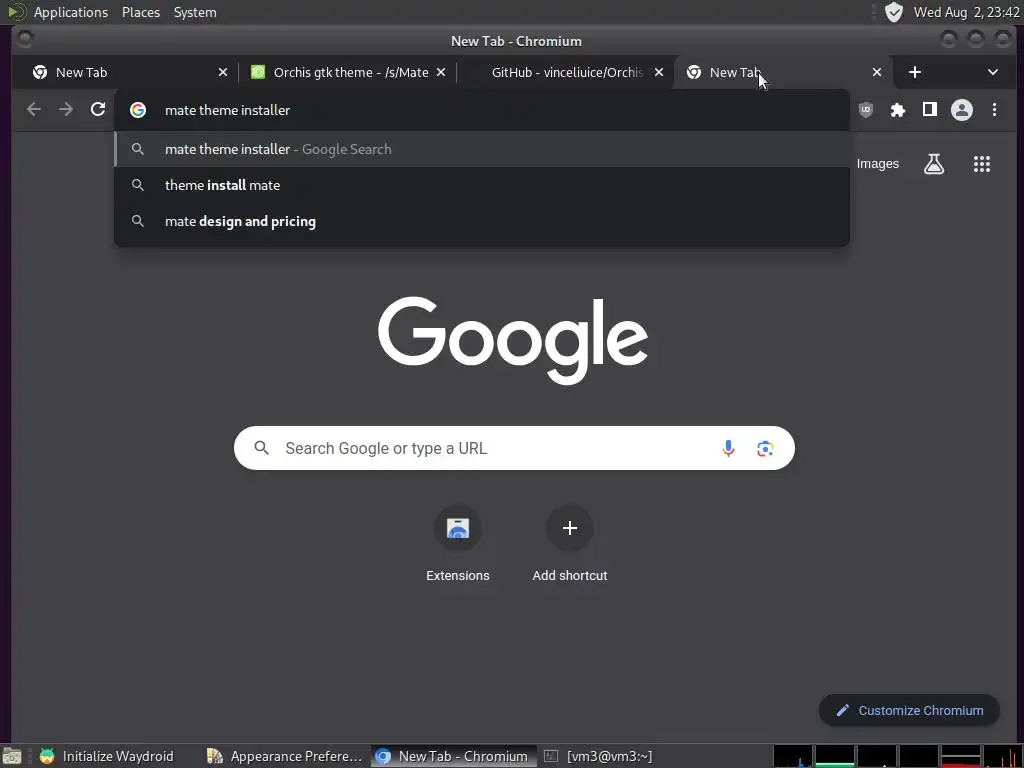Open the Google apps grid

point(982,164)
